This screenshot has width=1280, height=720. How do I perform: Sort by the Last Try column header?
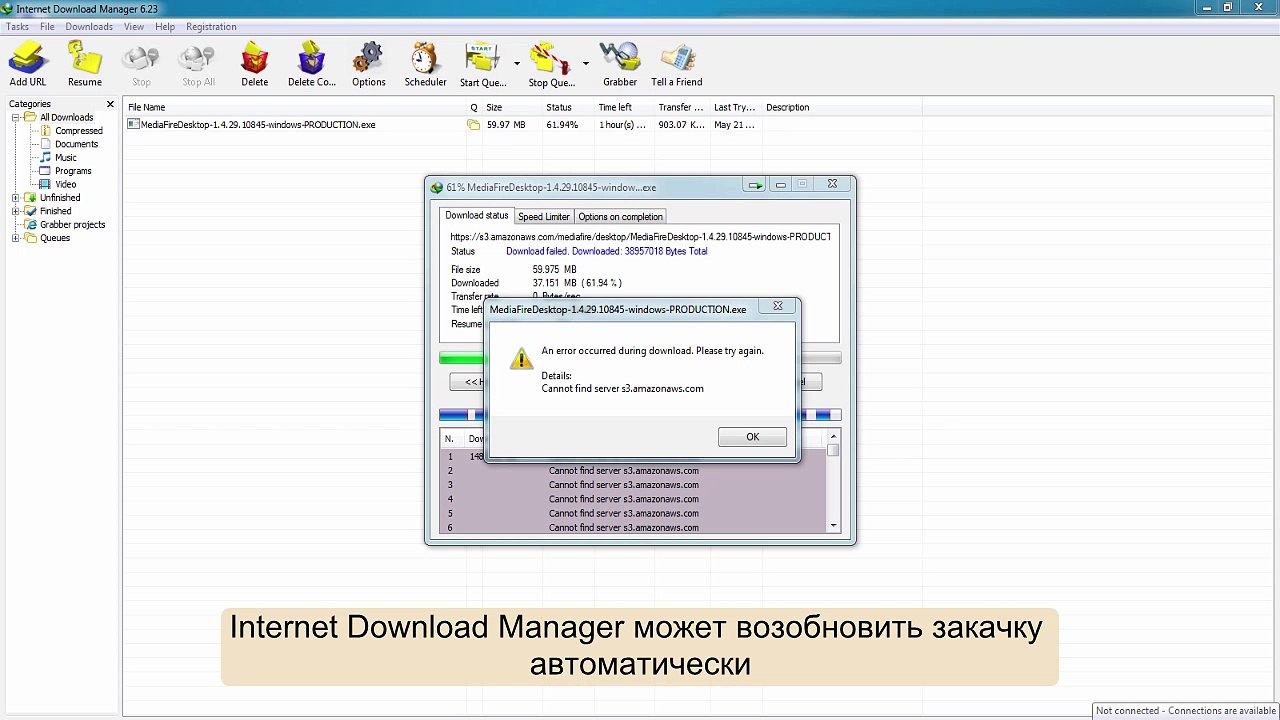tap(735, 107)
